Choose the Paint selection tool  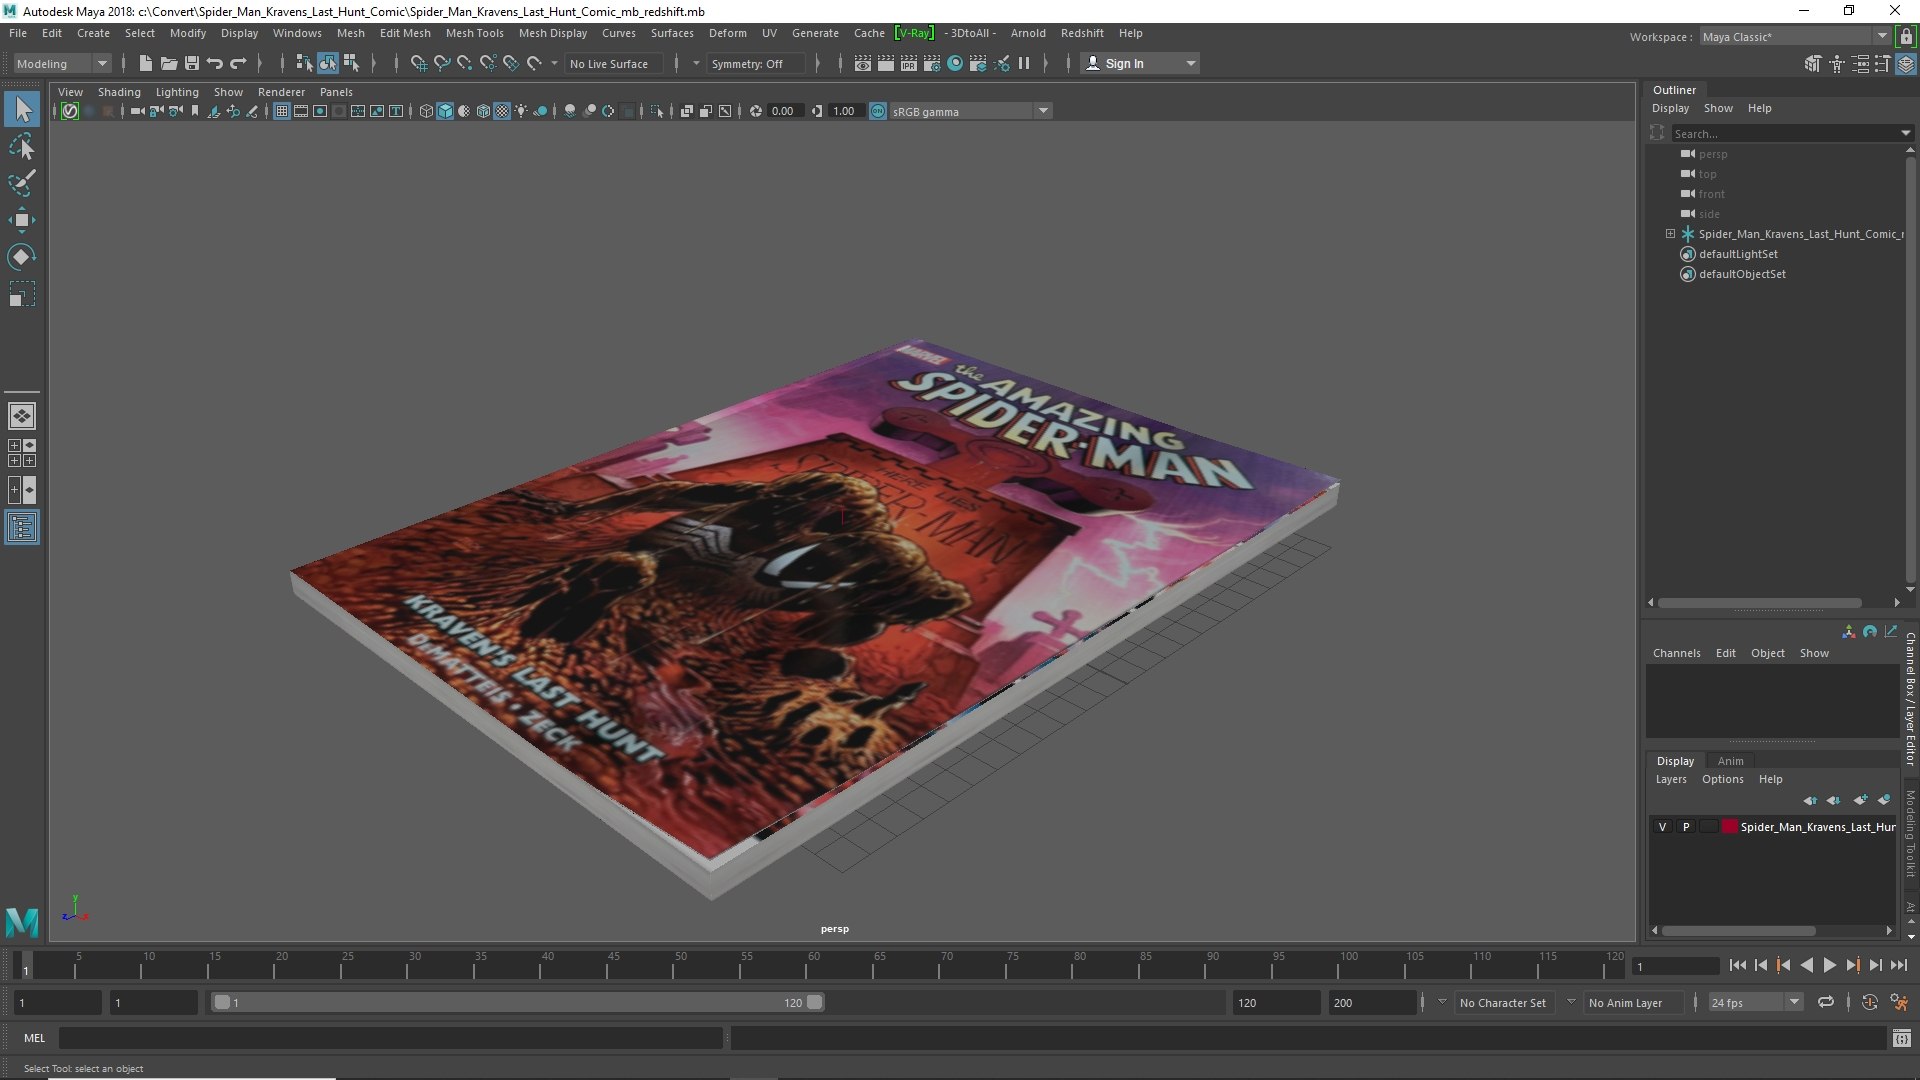(x=22, y=183)
